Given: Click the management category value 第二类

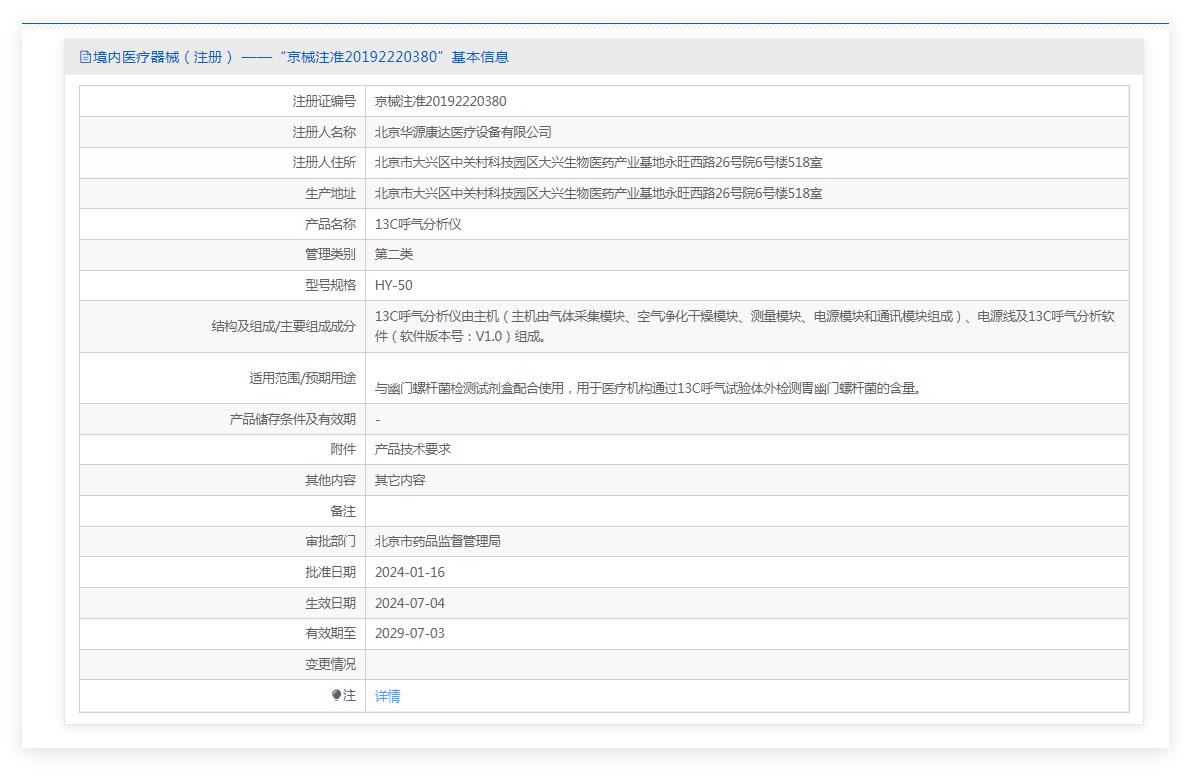Looking at the screenshot, I should [x=394, y=254].
